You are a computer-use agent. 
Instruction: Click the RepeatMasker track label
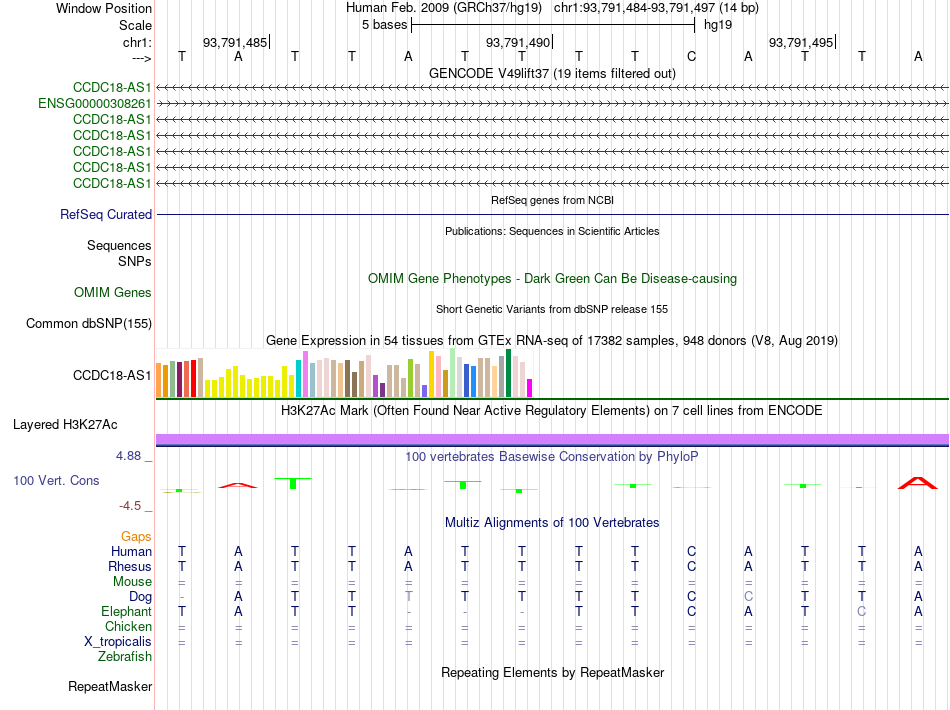click(110, 686)
